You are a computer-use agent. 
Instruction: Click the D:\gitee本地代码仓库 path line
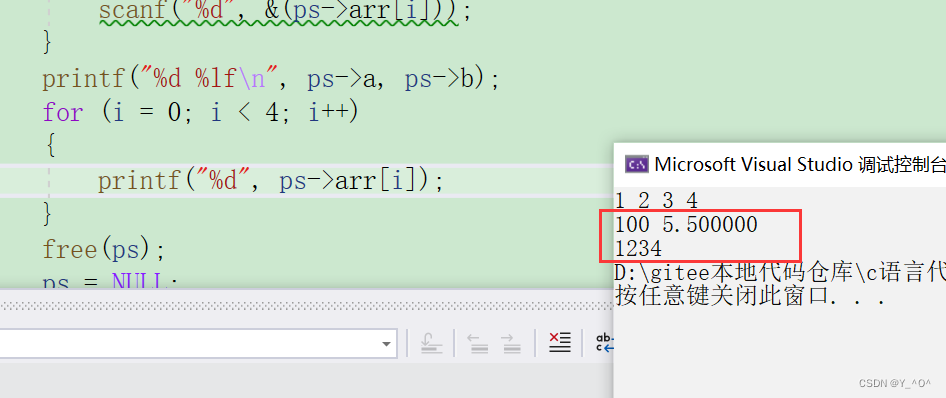[x=780, y=272]
